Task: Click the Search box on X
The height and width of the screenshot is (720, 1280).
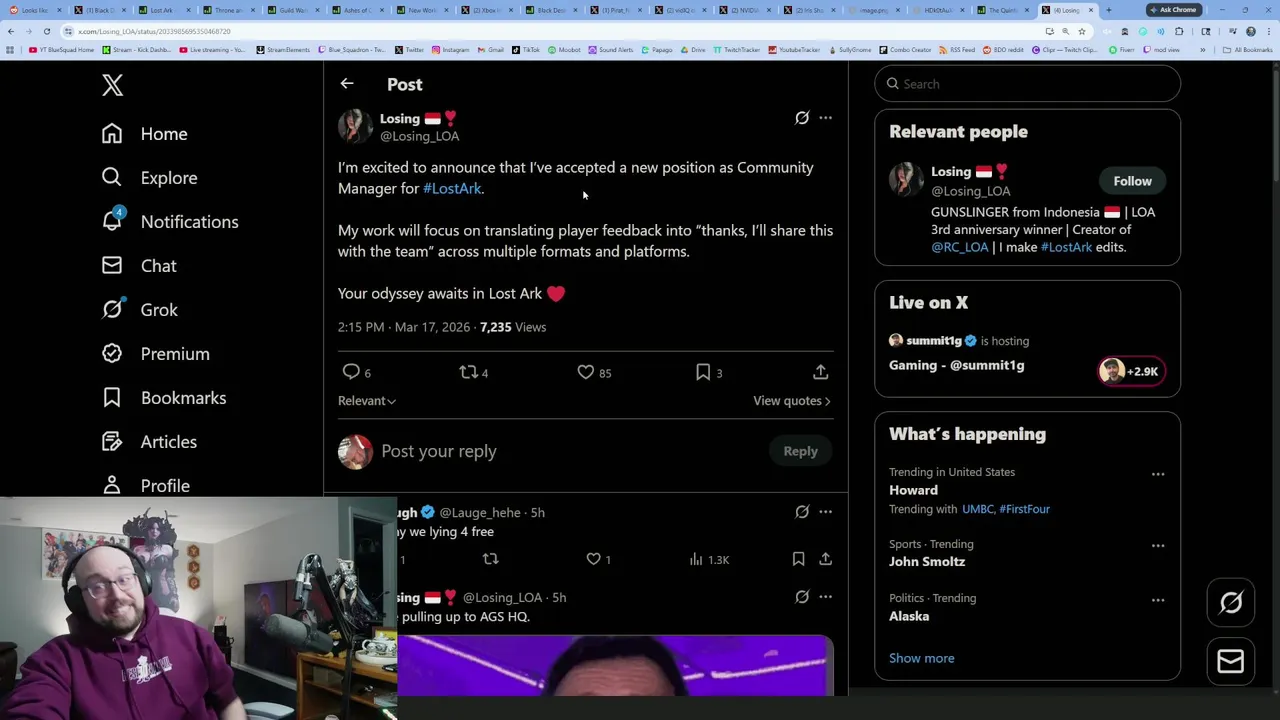Action: 1027,84
